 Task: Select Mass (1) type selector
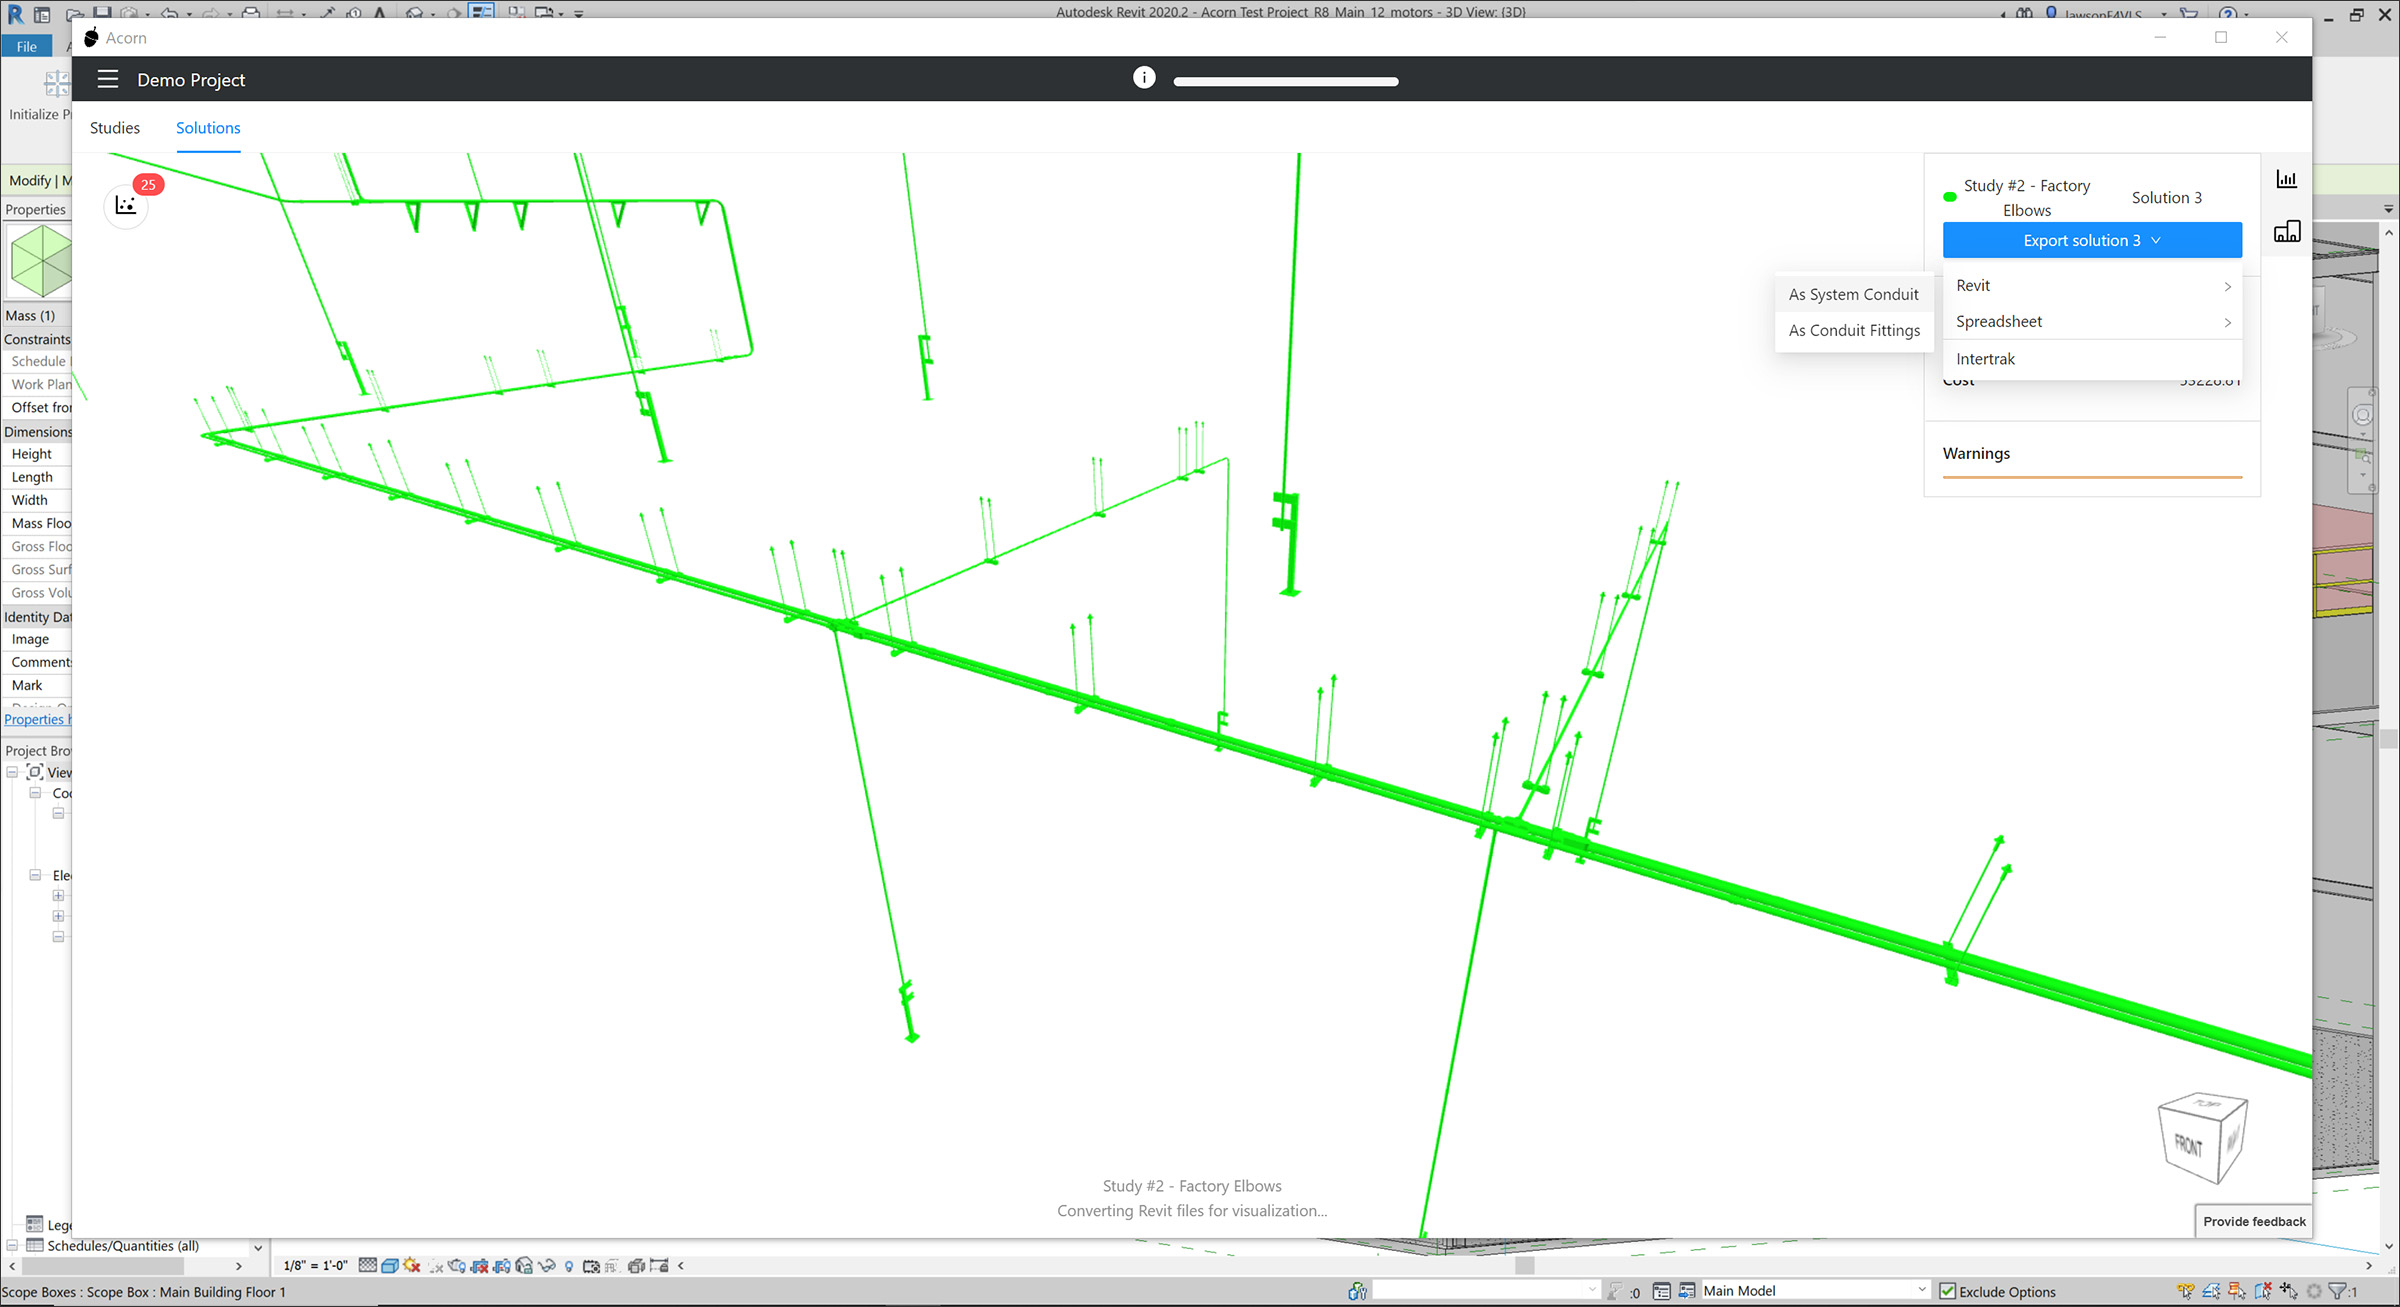(x=37, y=315)
